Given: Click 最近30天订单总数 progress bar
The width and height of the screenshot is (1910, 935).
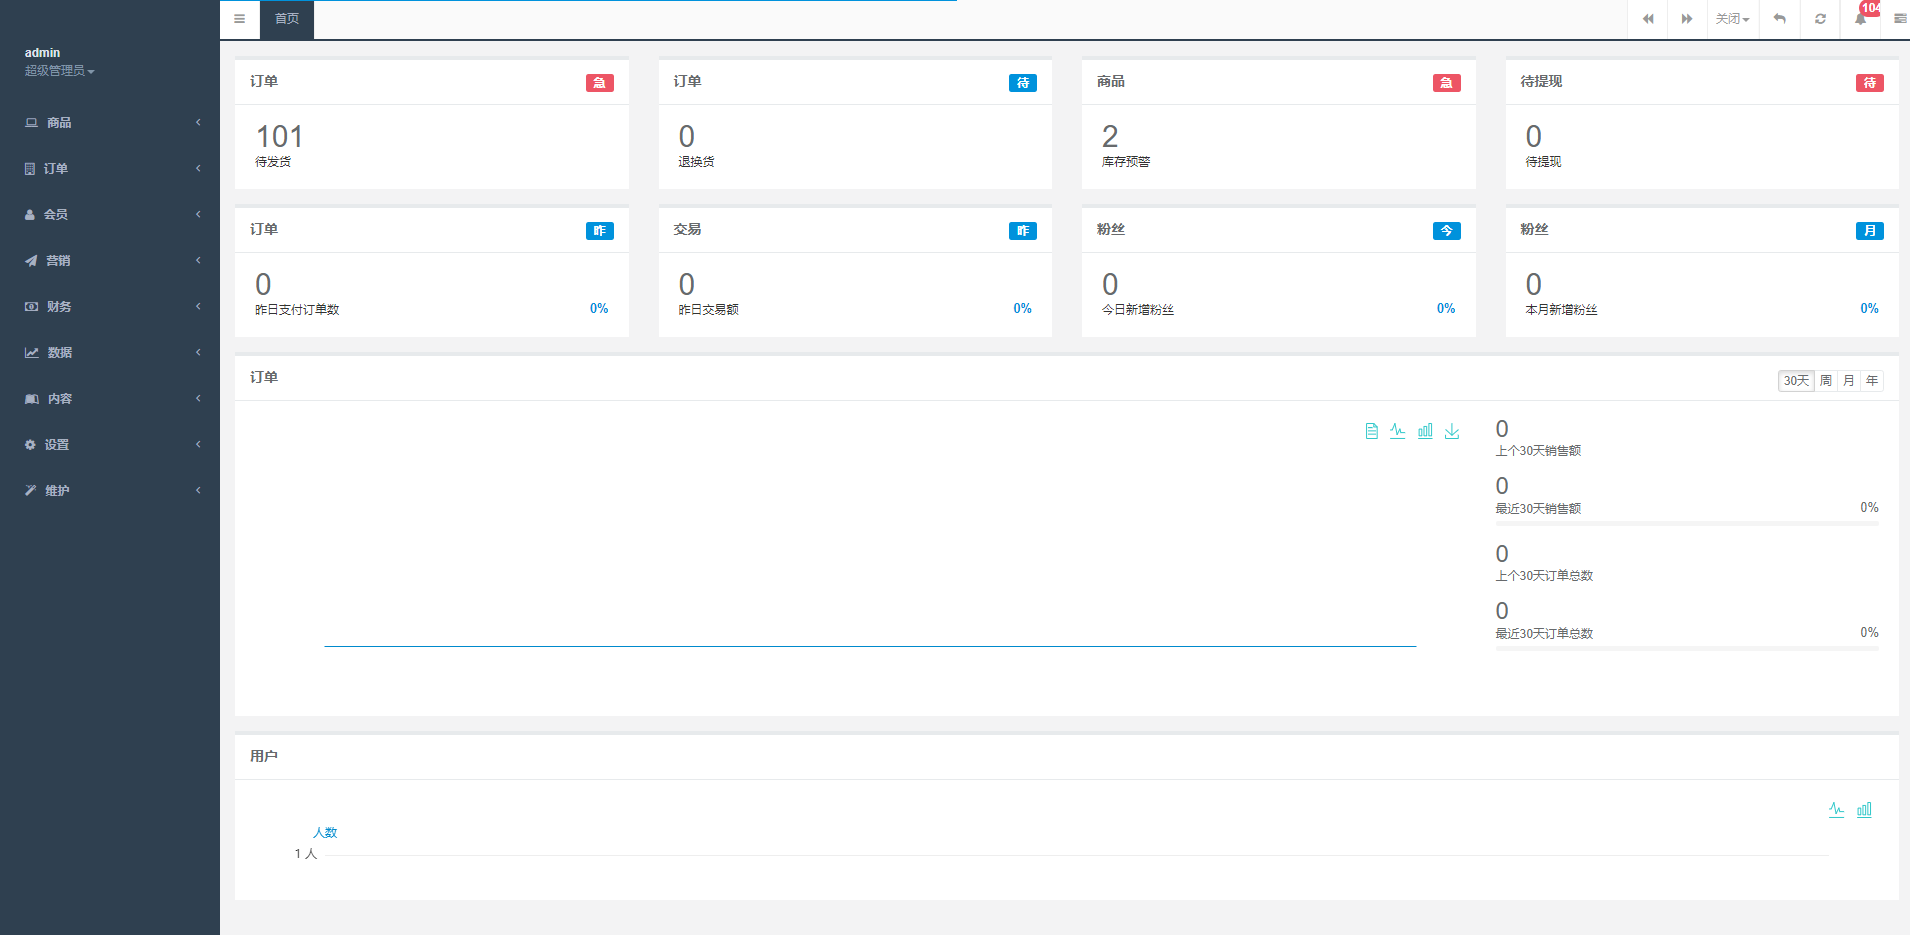Looking at the screenshot, I should point(1687,648).
